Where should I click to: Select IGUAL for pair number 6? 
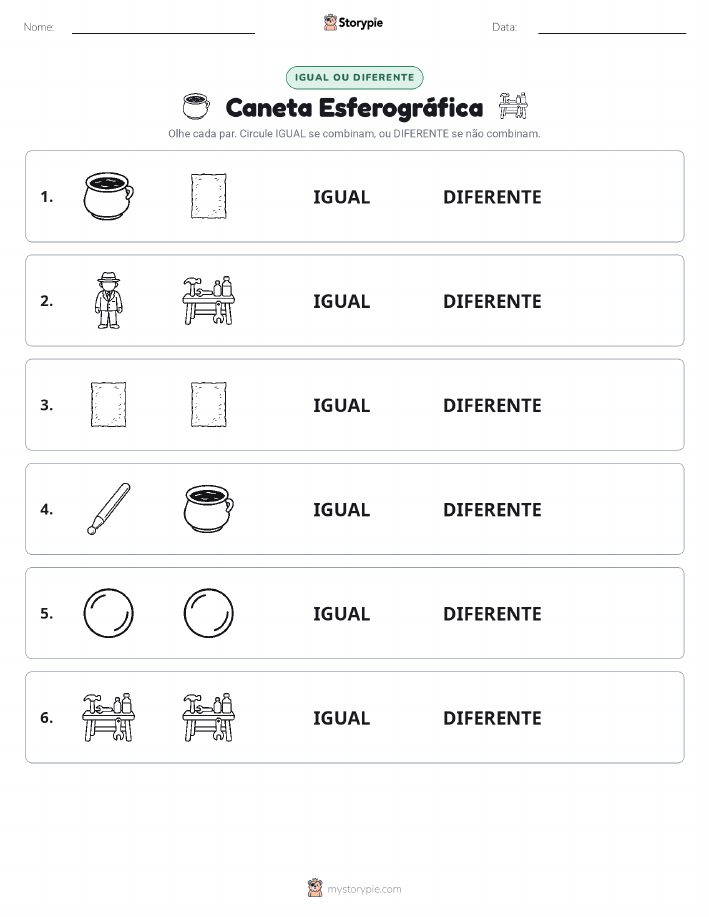click(342, 718)
